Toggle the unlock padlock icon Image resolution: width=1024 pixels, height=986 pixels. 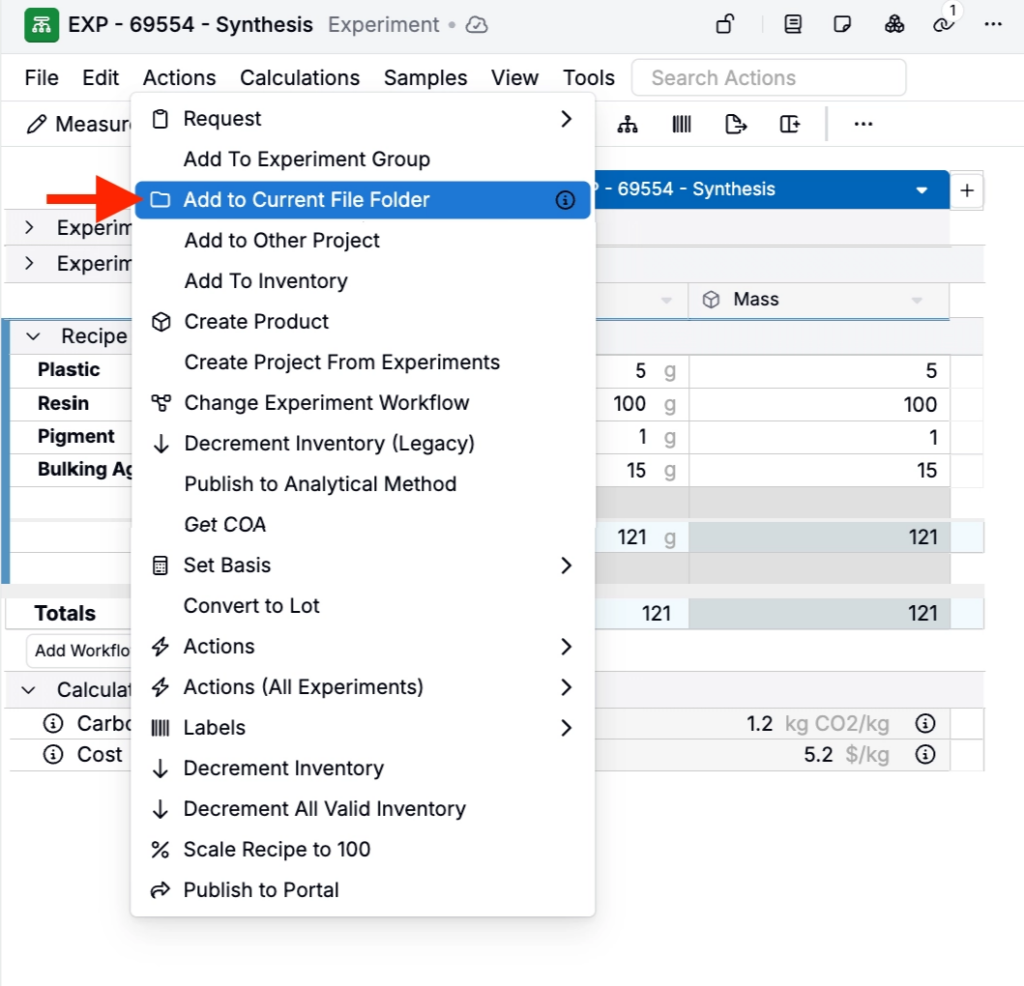(726, 25)
